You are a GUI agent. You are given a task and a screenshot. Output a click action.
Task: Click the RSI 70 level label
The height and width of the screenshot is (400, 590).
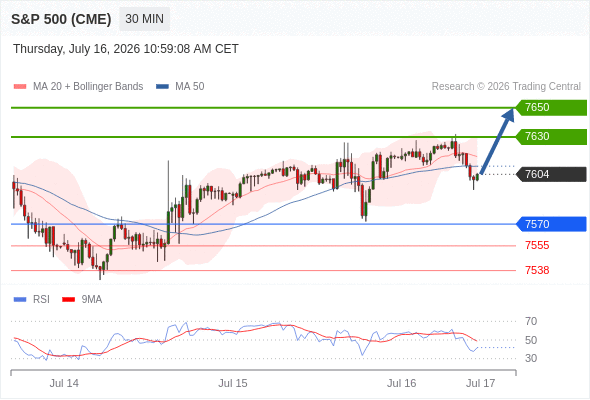pos(531,321)
